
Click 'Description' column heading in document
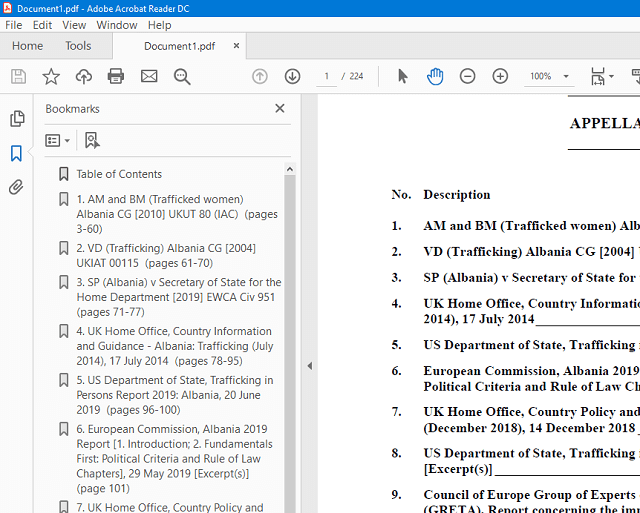[x=457, y=195]
